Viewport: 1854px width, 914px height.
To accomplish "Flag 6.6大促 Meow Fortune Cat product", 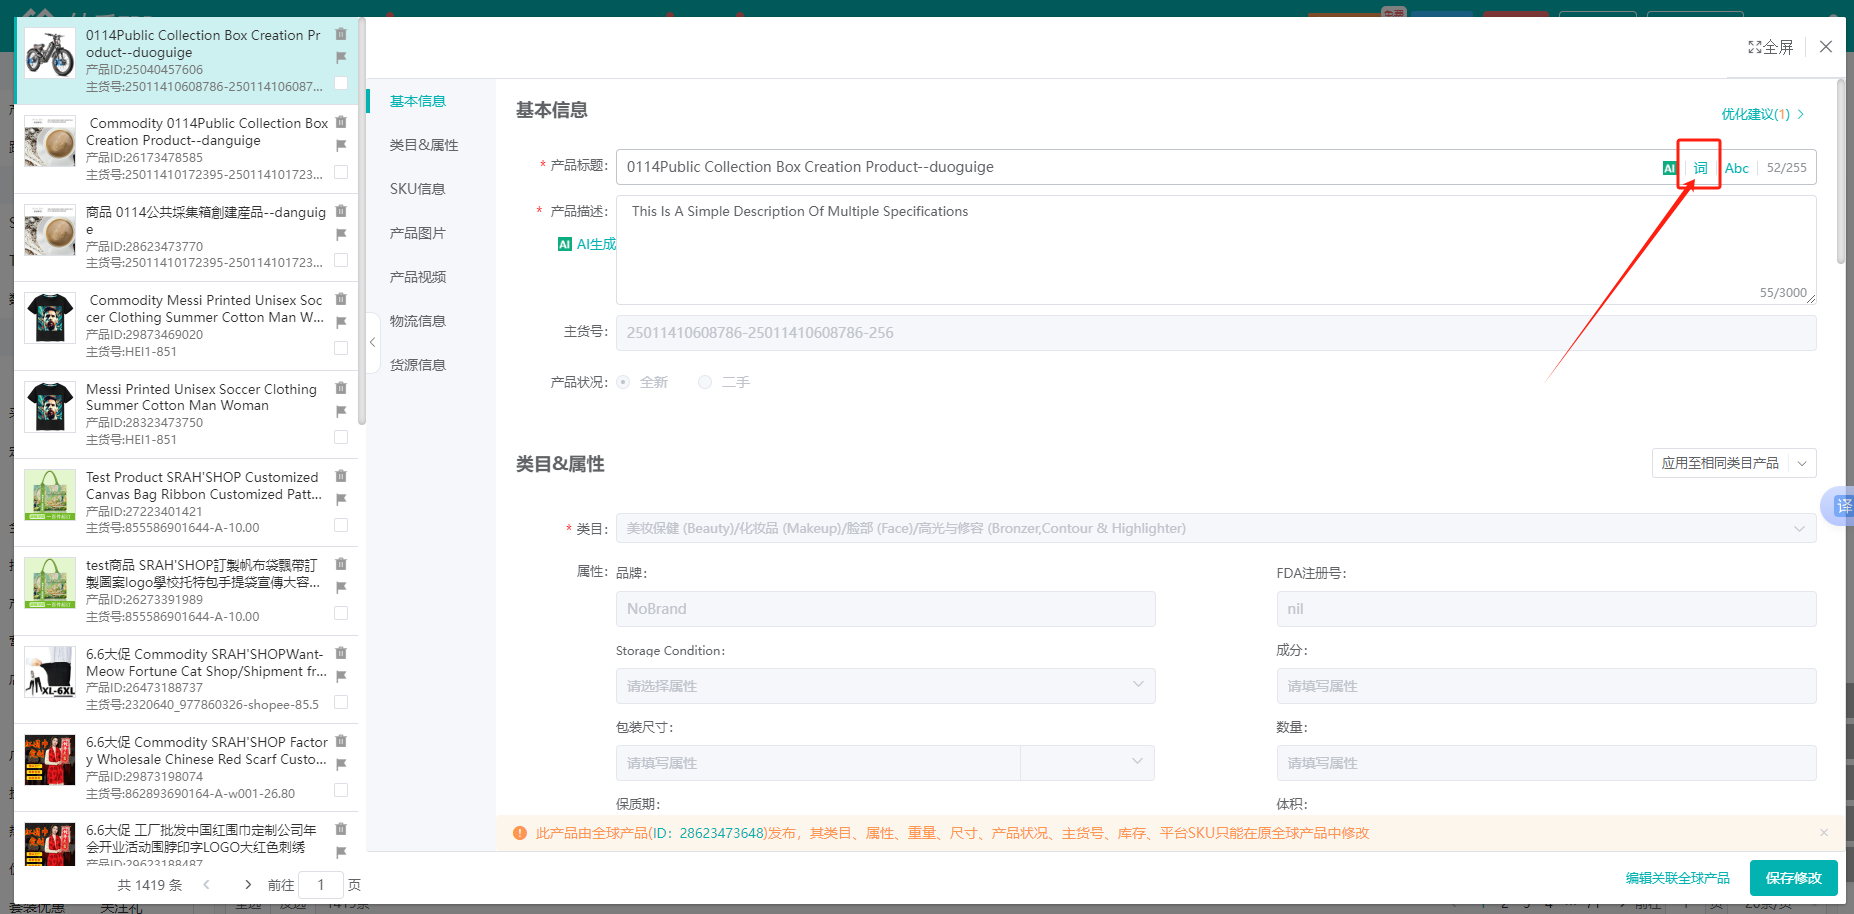I will (x=341, y=676).
